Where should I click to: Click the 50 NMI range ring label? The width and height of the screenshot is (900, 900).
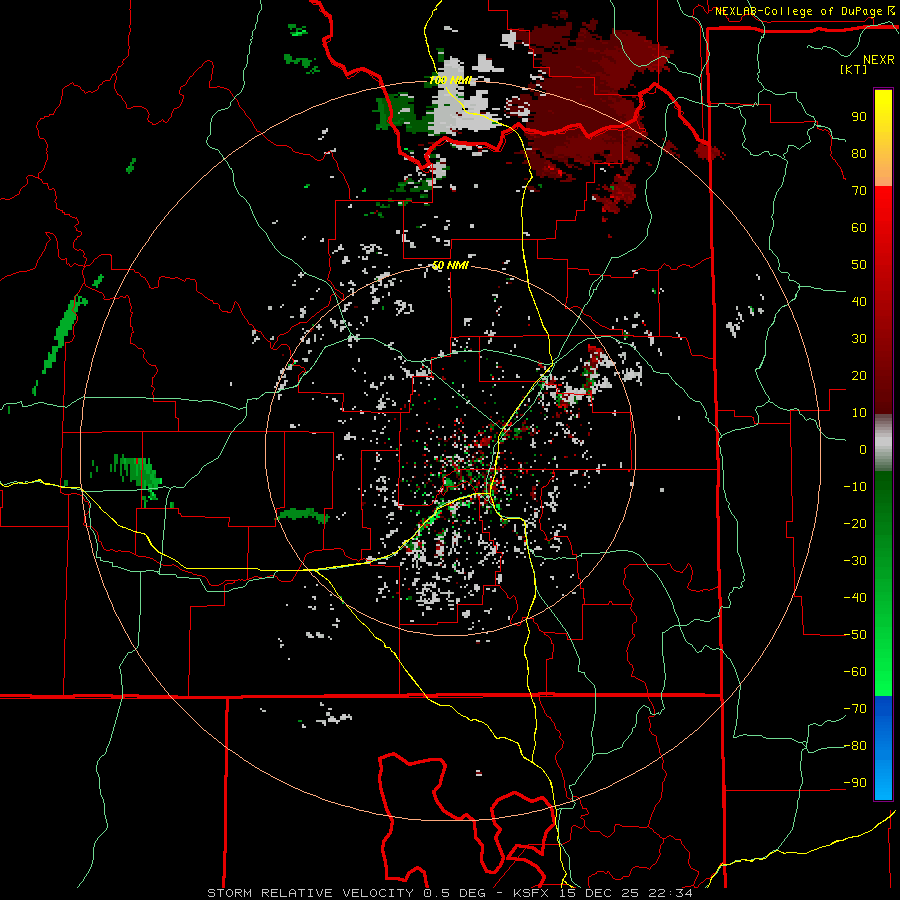[450, 265]
